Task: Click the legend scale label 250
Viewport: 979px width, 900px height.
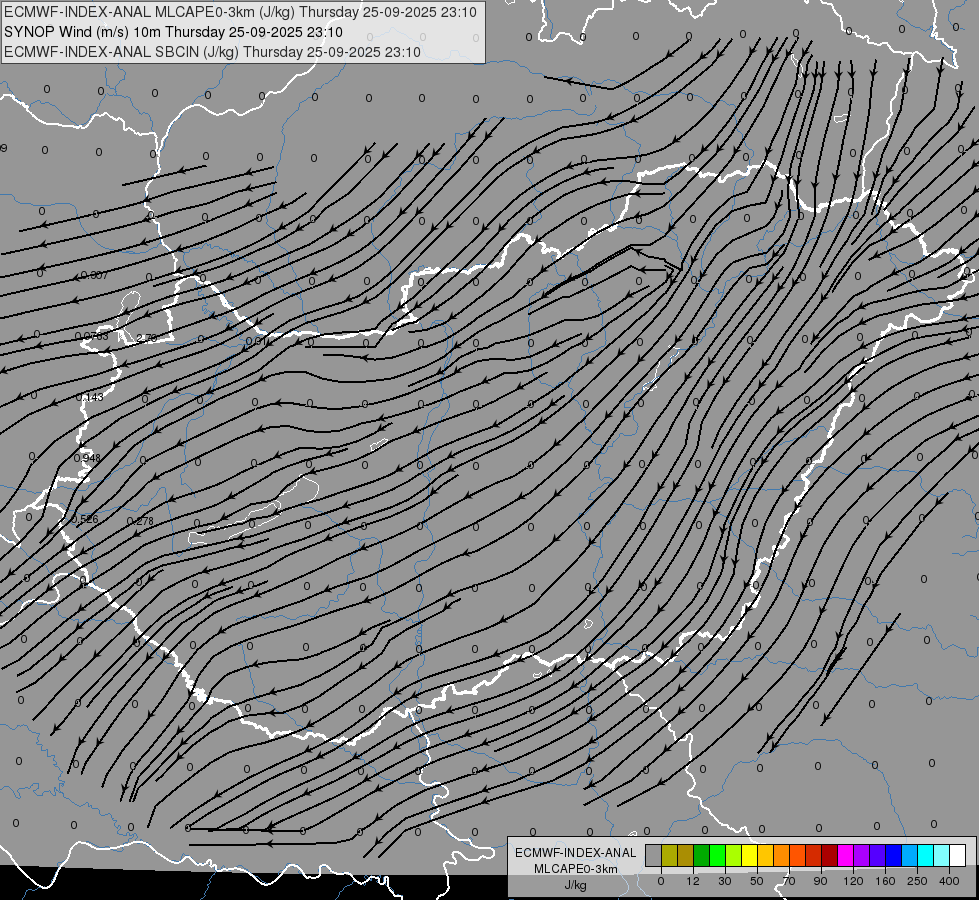Action: (x=917, y=881)
